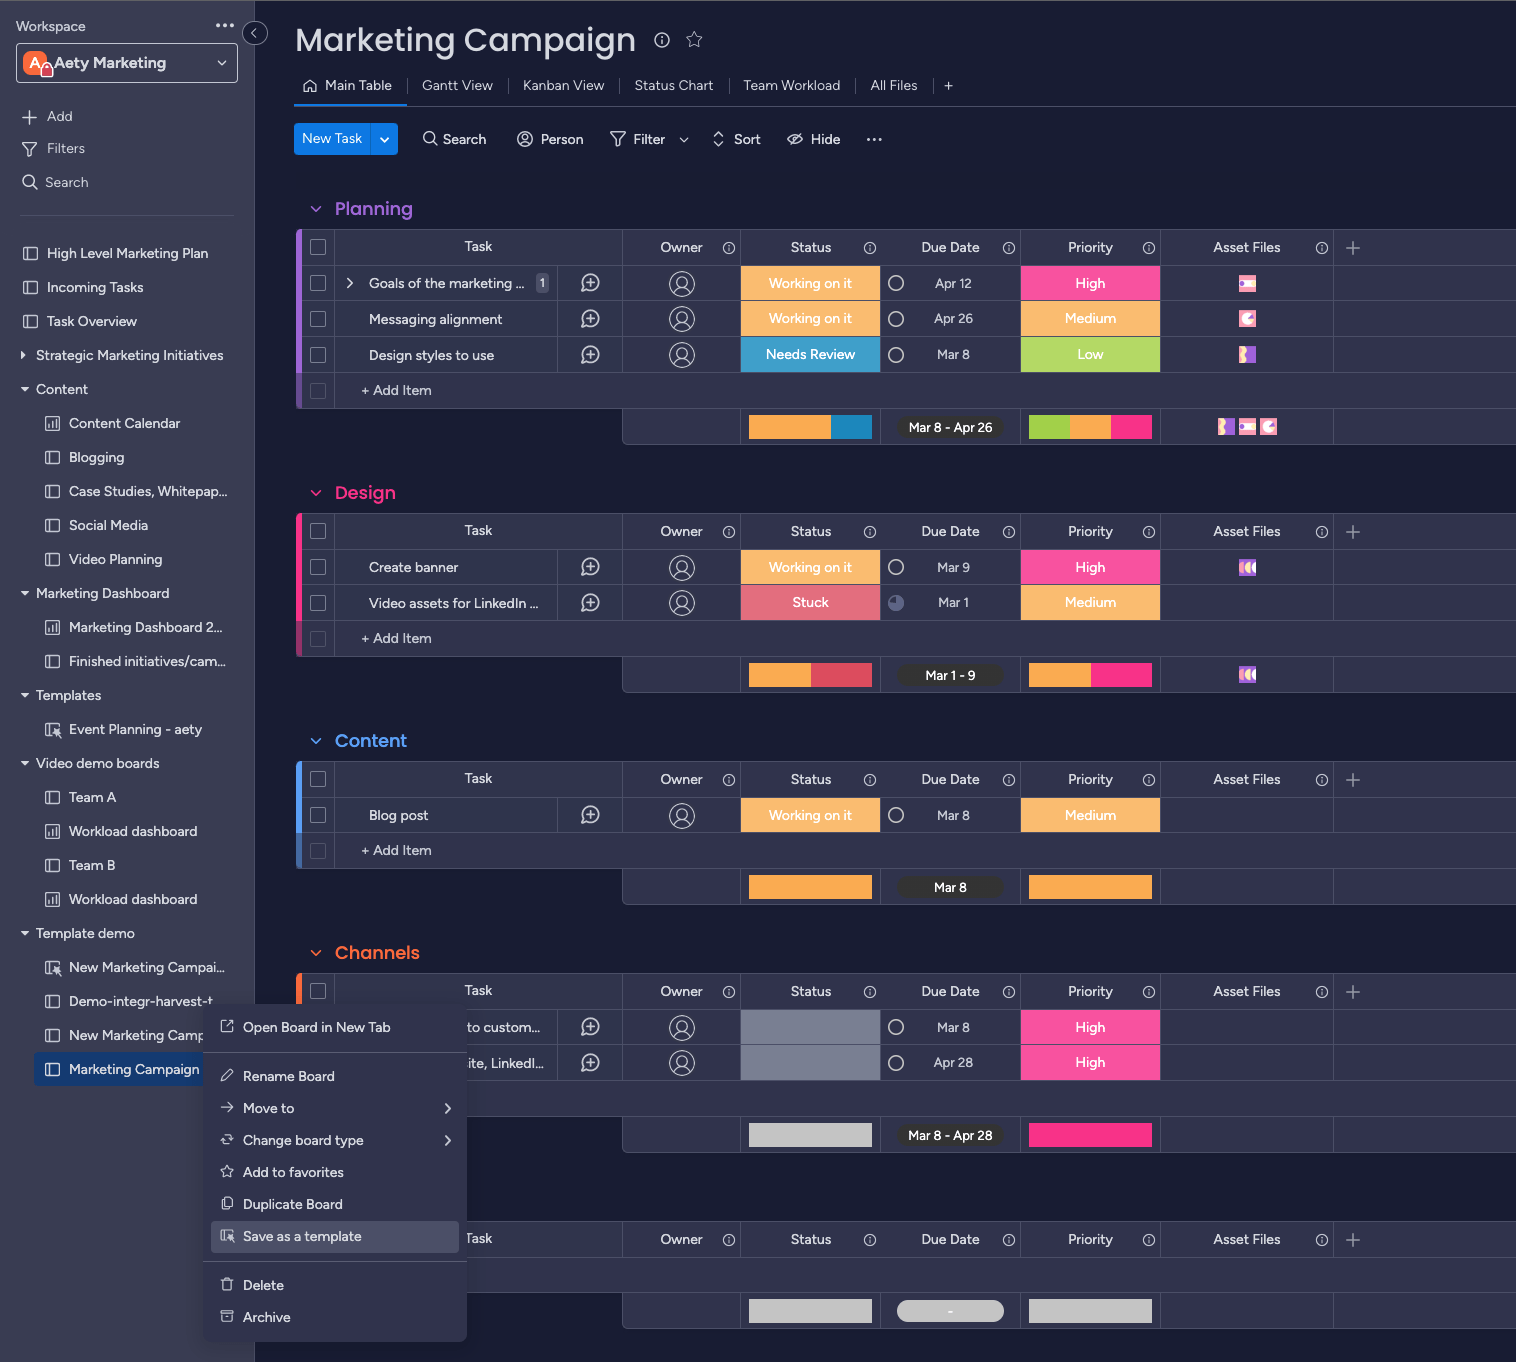The image size is (1516, 1362).
Task: Select Rename Board in context menu
Action: [335, 1077]
